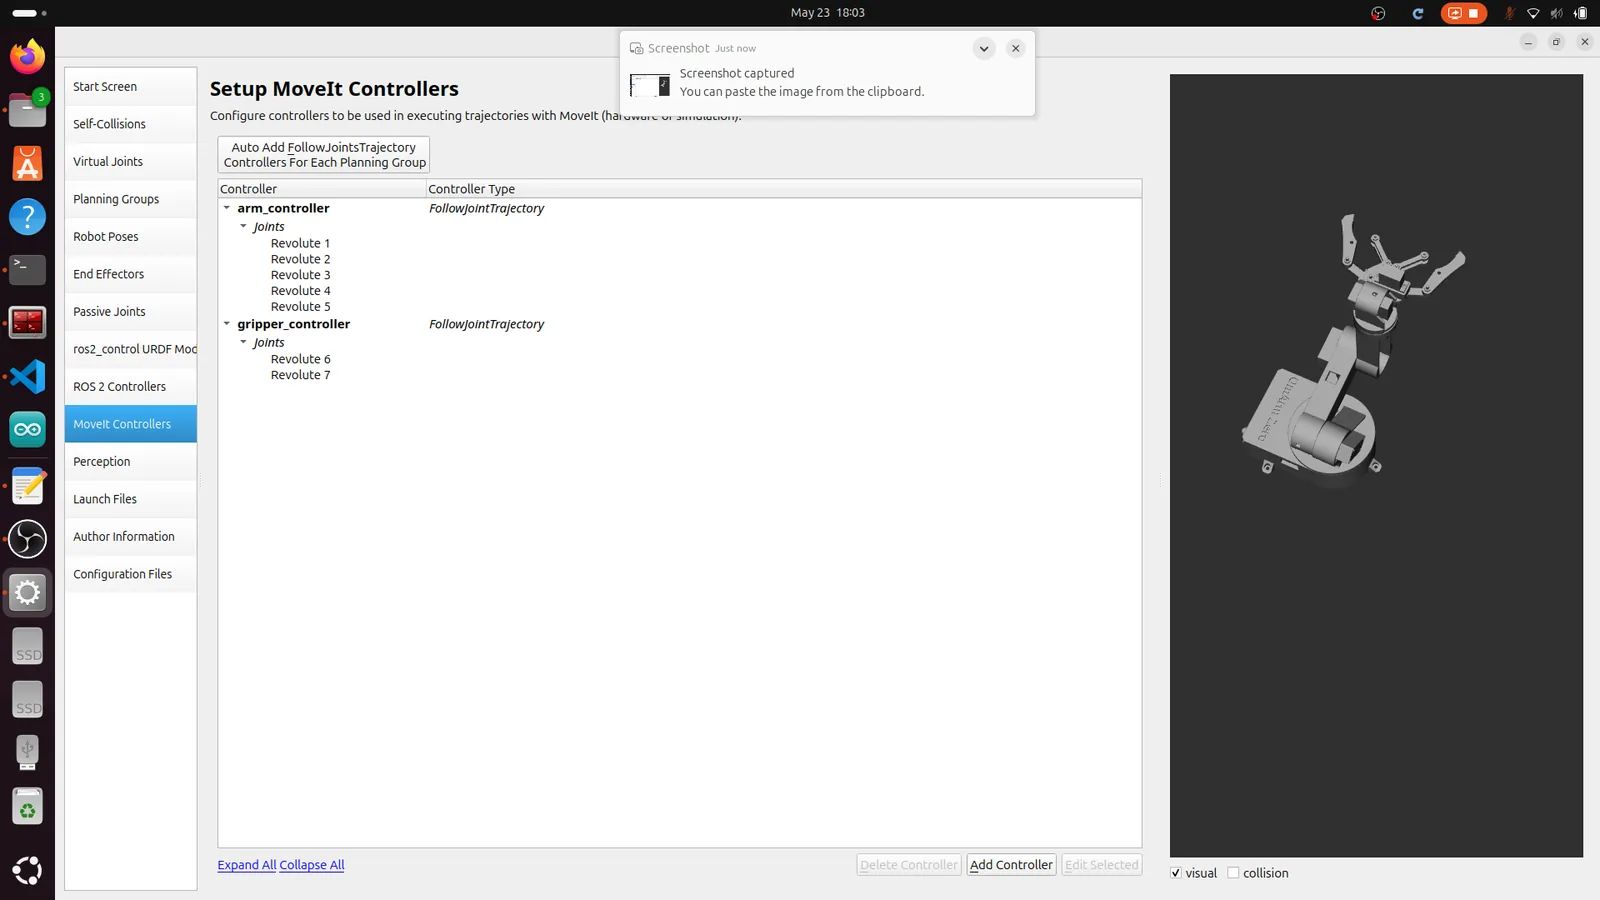The width and height of the screenshot is (1600, 900).
Task: Click the Collapse All link
Action: 312,865
